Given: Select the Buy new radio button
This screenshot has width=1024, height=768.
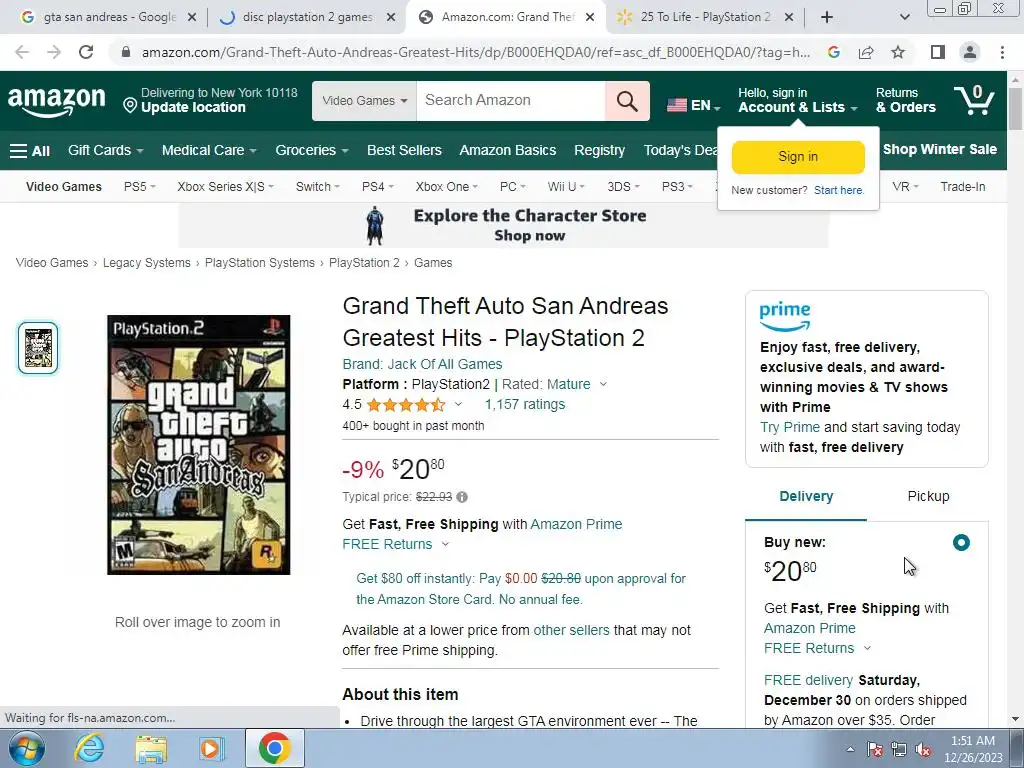Looking at the screenshot, I should (961, 543).
